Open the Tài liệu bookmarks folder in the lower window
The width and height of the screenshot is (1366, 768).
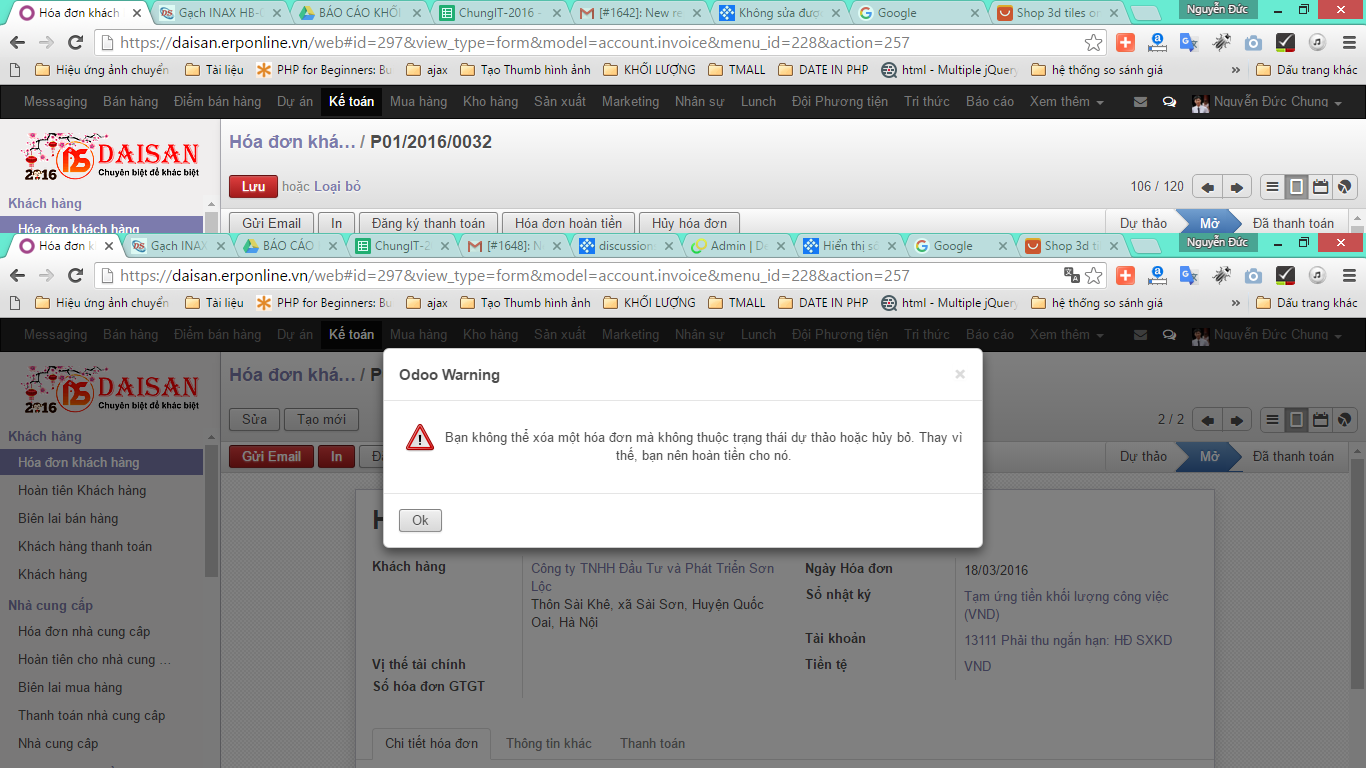[x=213, y=302]
